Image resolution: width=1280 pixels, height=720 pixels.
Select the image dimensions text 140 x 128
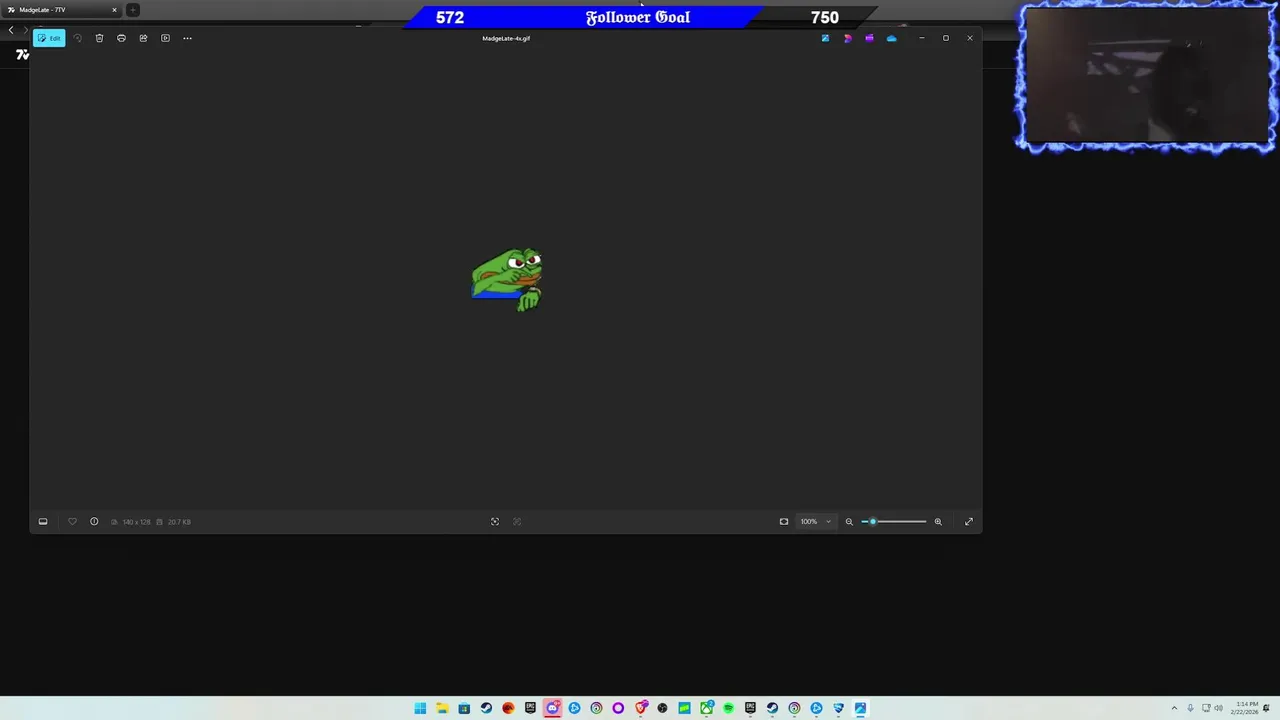point(136,521)
